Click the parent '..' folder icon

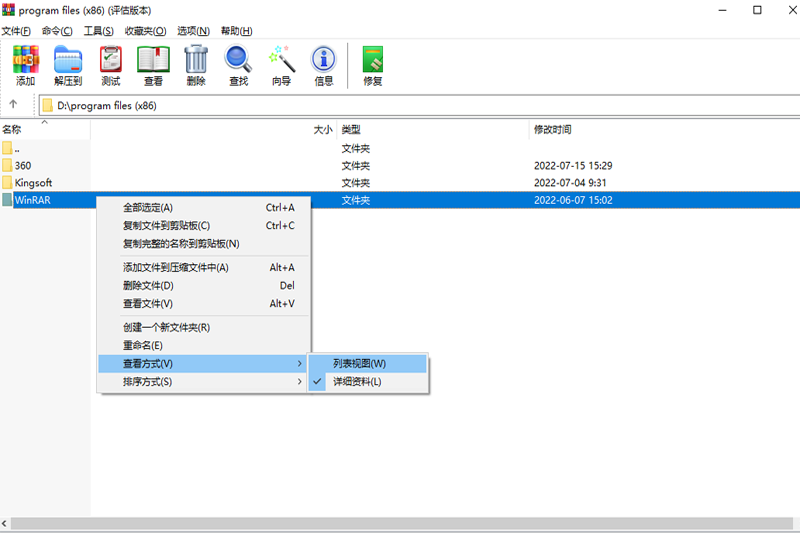[7, 148]
